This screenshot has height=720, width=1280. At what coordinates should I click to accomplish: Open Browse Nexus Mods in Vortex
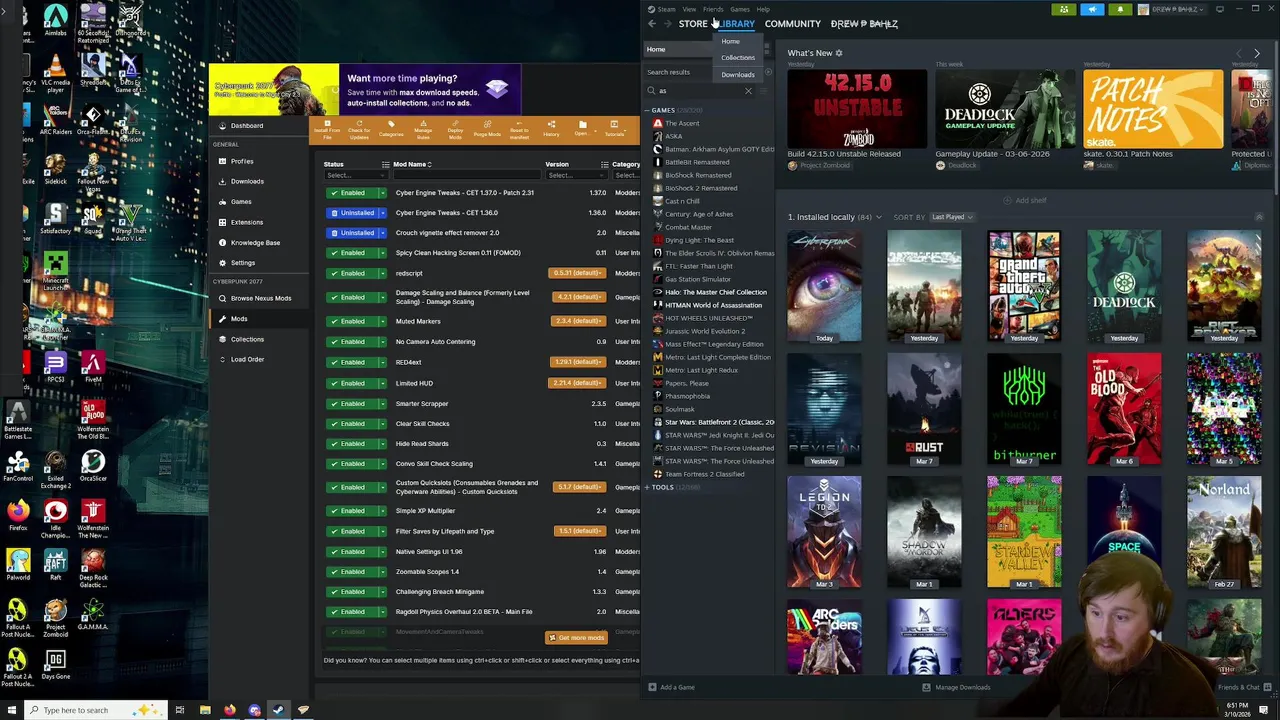coord(259,298)
